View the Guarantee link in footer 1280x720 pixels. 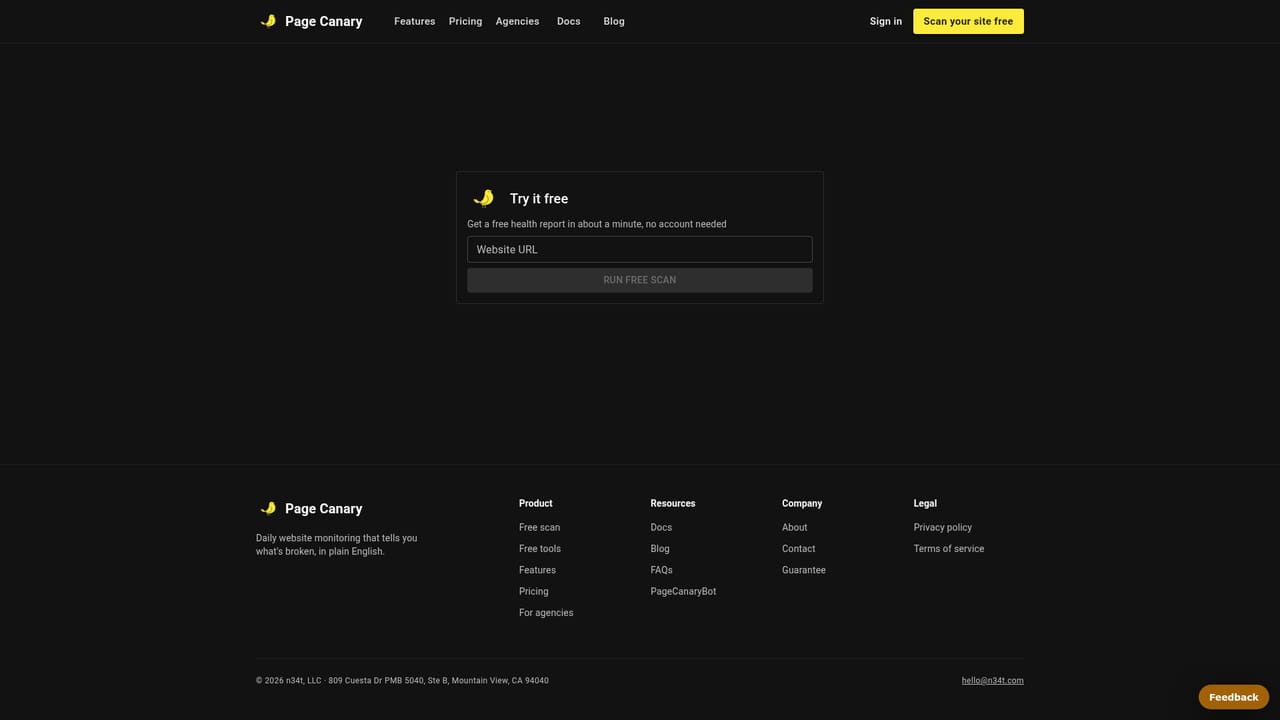804,570
